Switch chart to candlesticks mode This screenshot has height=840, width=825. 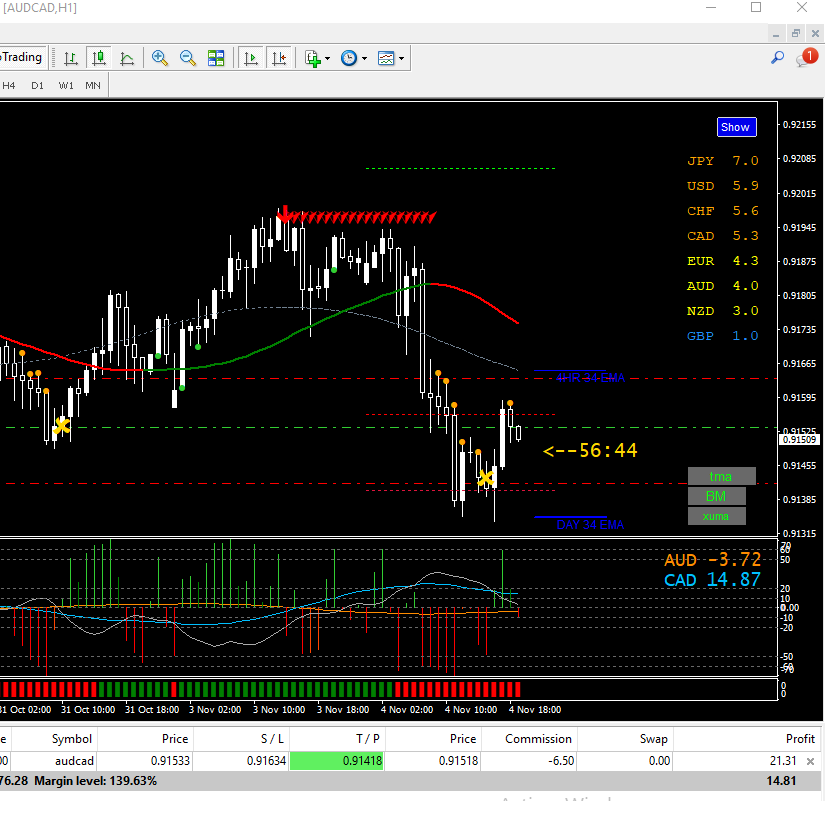point(99,58)
